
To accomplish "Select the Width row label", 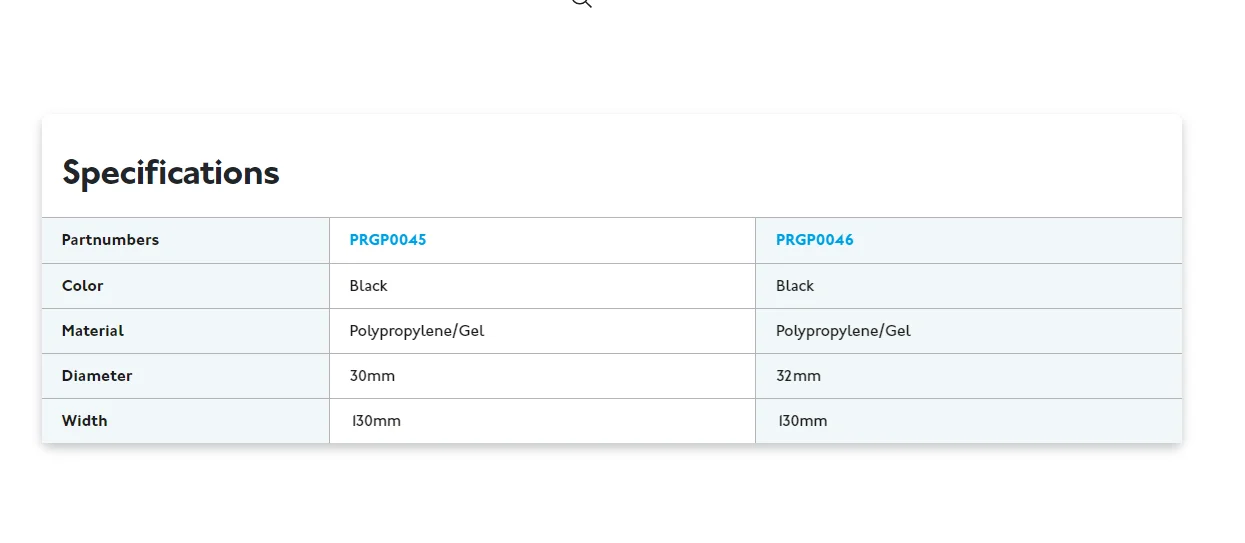I will pyautogui.click(x=85, y=421).
